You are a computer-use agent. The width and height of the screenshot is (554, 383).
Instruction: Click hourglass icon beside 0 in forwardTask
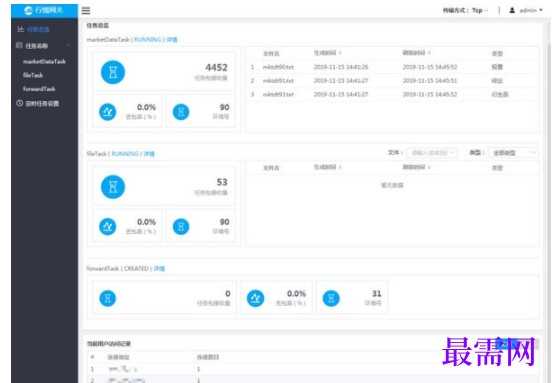107,298
